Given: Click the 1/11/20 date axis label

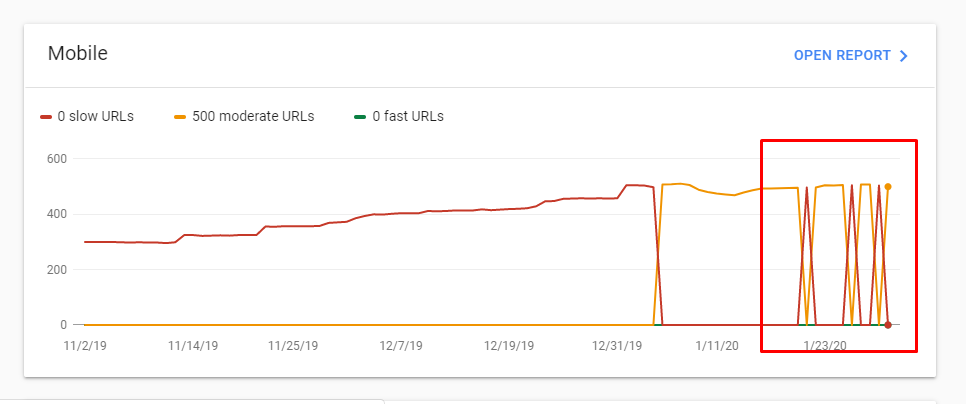Looking at the screenshot, I should click(716, 345).
